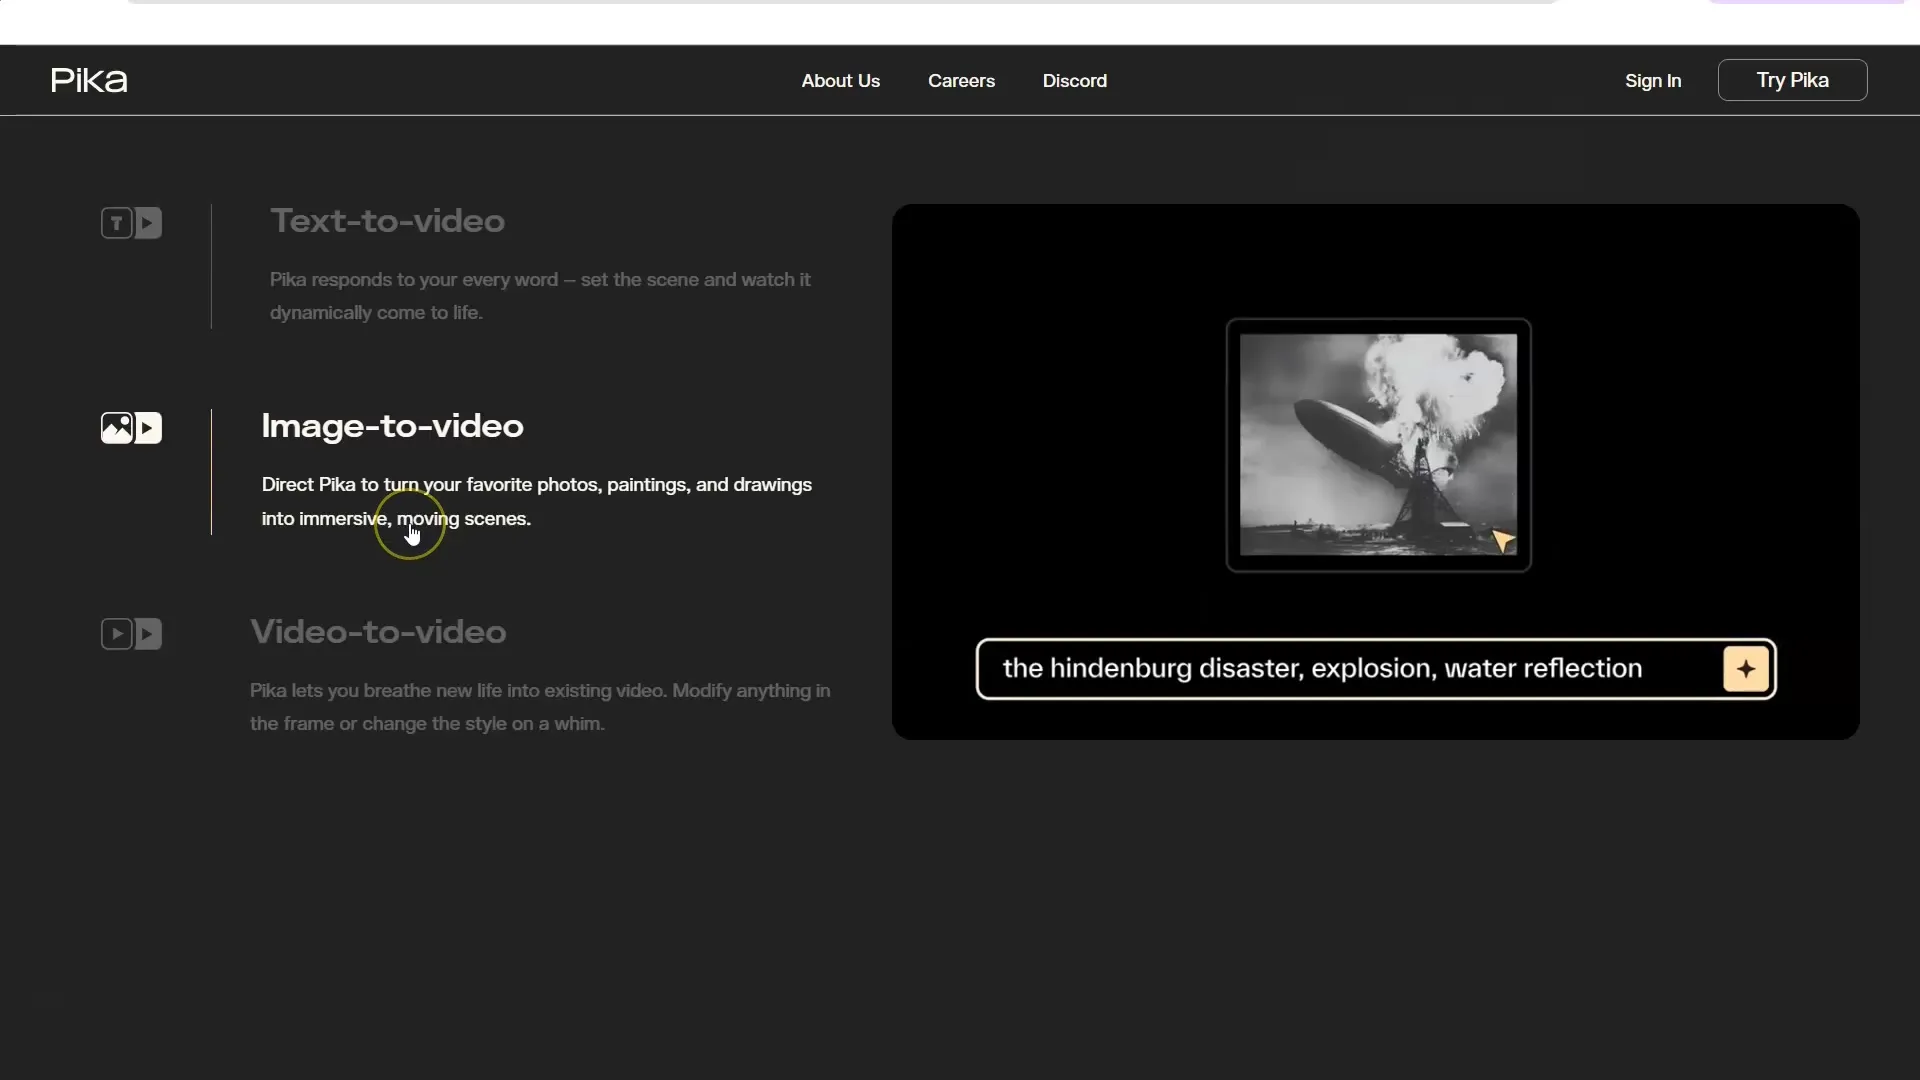1920x1080 pixels.
Task: Click the text input icon in toolbar
Action: click(x=115, y=222)
